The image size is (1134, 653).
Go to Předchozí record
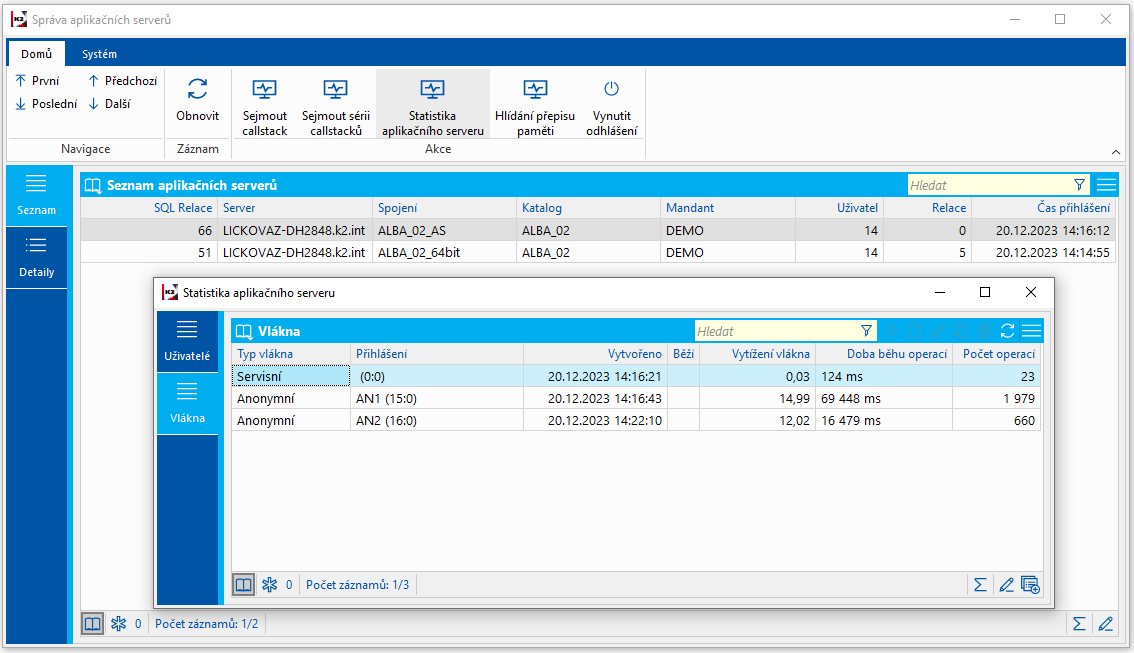(x=122, y=80)
